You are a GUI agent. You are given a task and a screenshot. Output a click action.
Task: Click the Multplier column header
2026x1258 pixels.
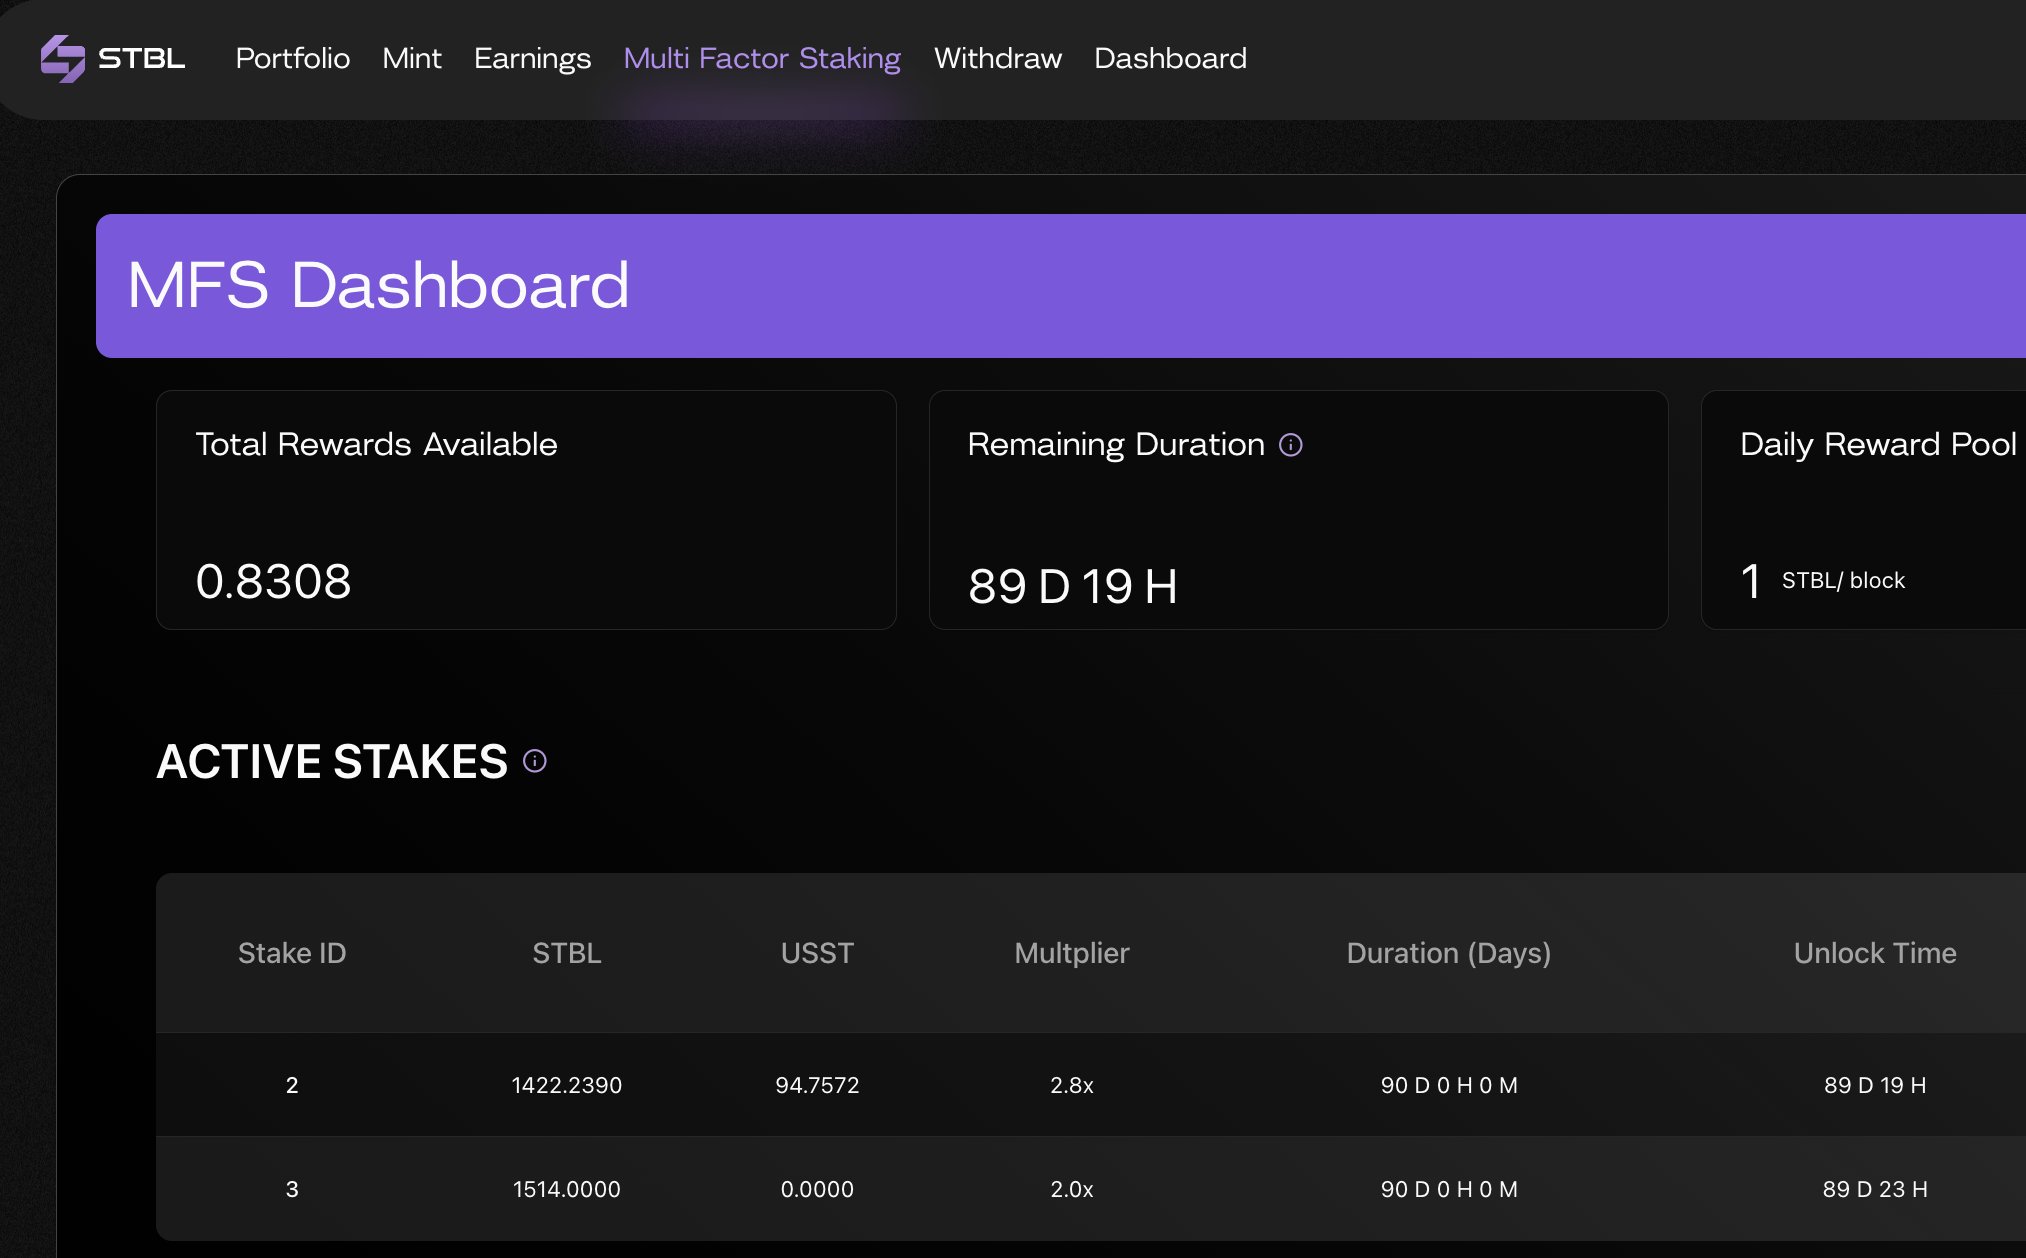1071,953
